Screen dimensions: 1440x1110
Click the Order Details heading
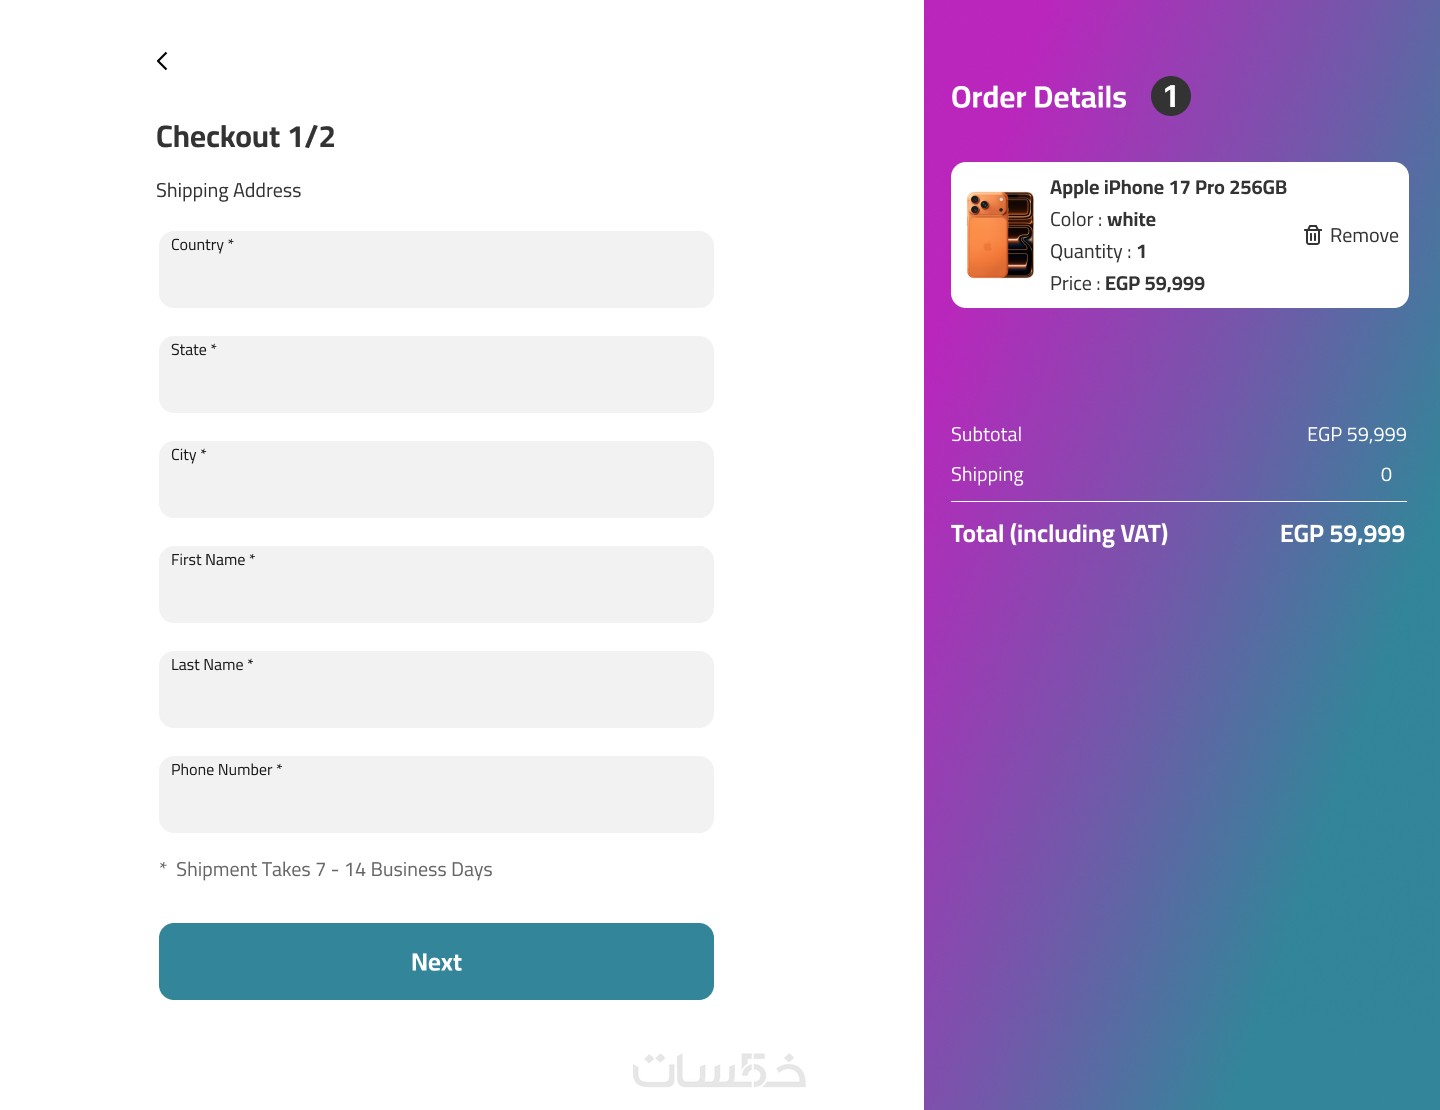pyautogui.click(x=1038, y=97)
